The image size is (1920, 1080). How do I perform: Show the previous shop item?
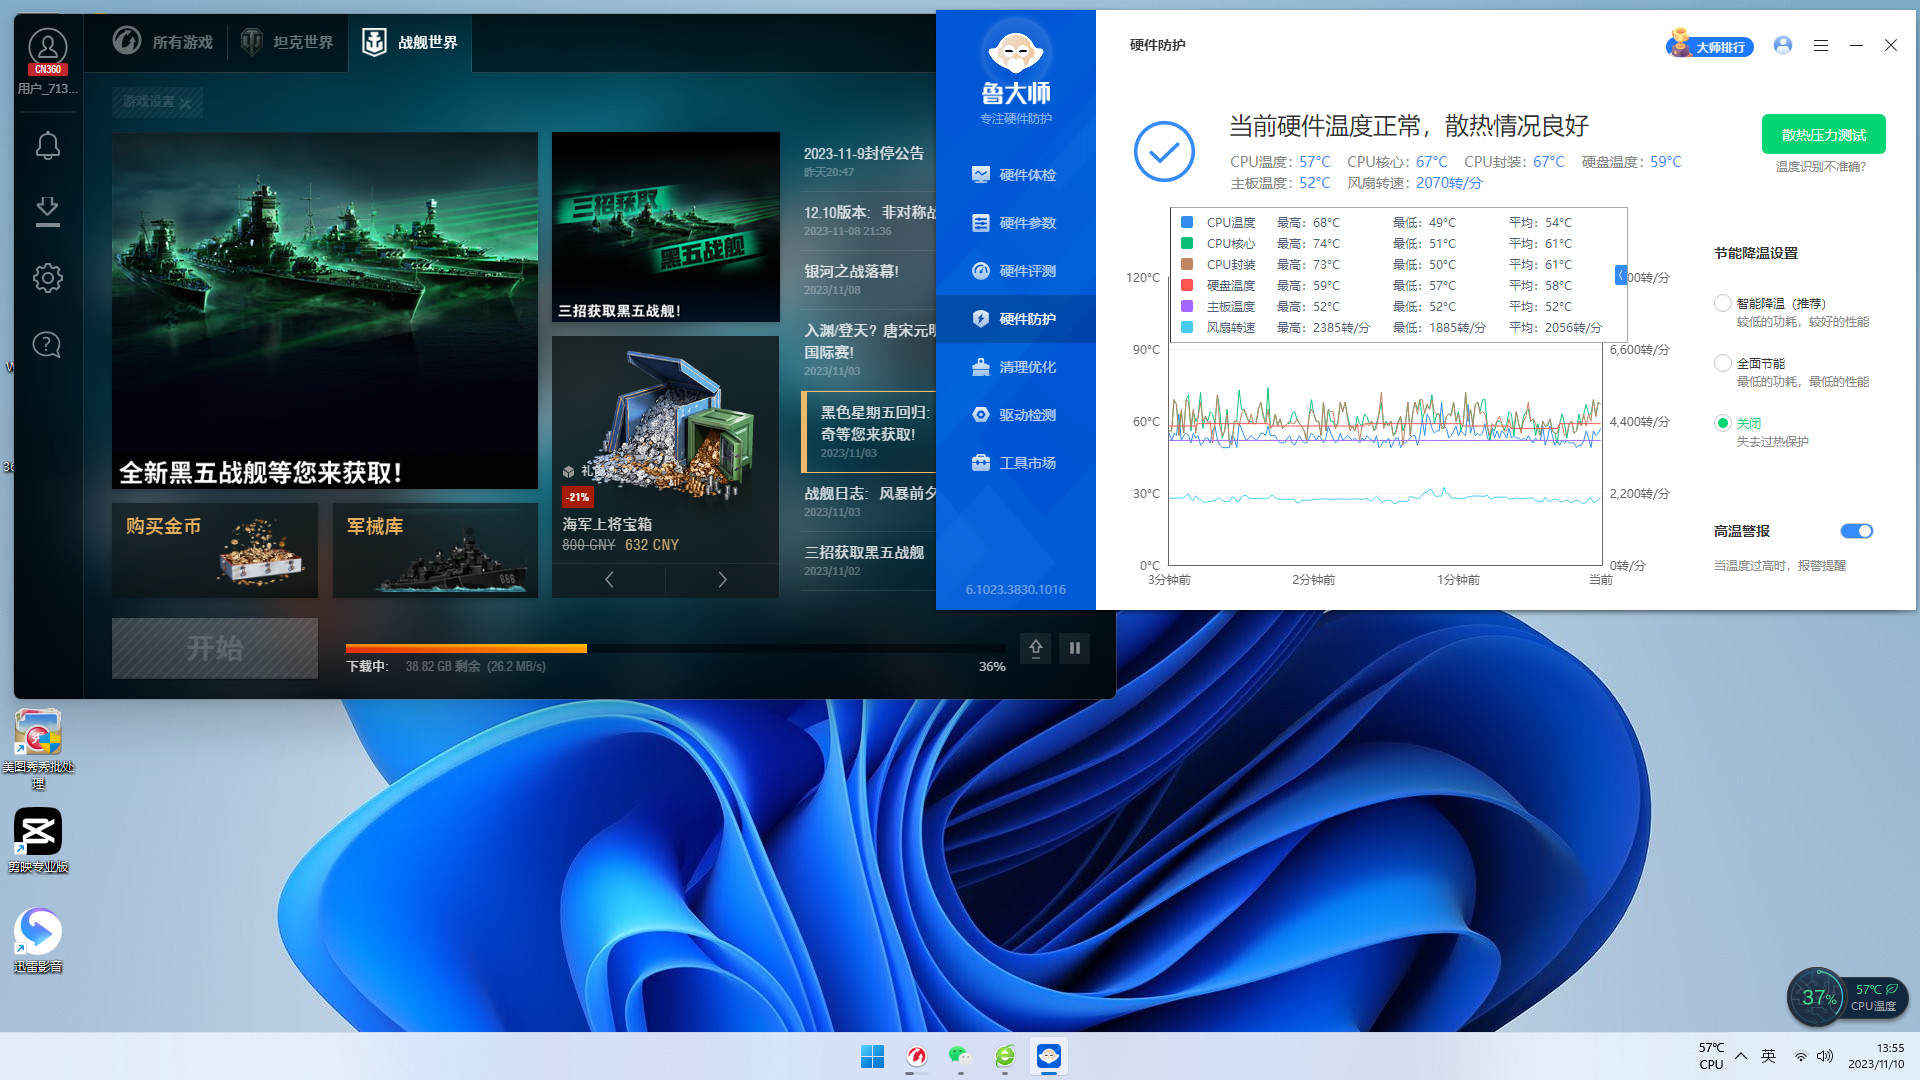[609, 580]
